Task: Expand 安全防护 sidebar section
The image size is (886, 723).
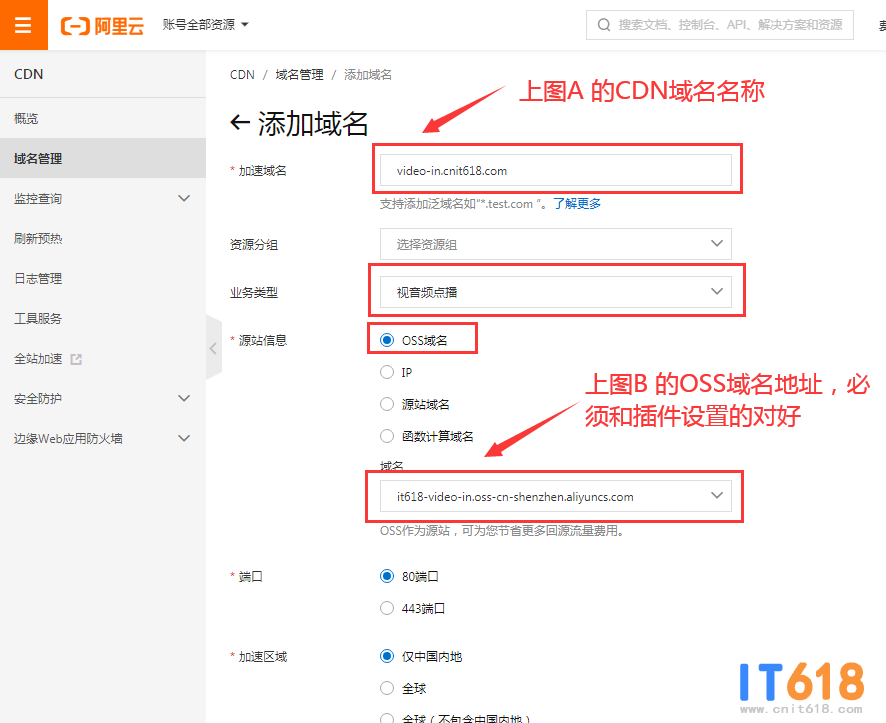Action: 103,399
